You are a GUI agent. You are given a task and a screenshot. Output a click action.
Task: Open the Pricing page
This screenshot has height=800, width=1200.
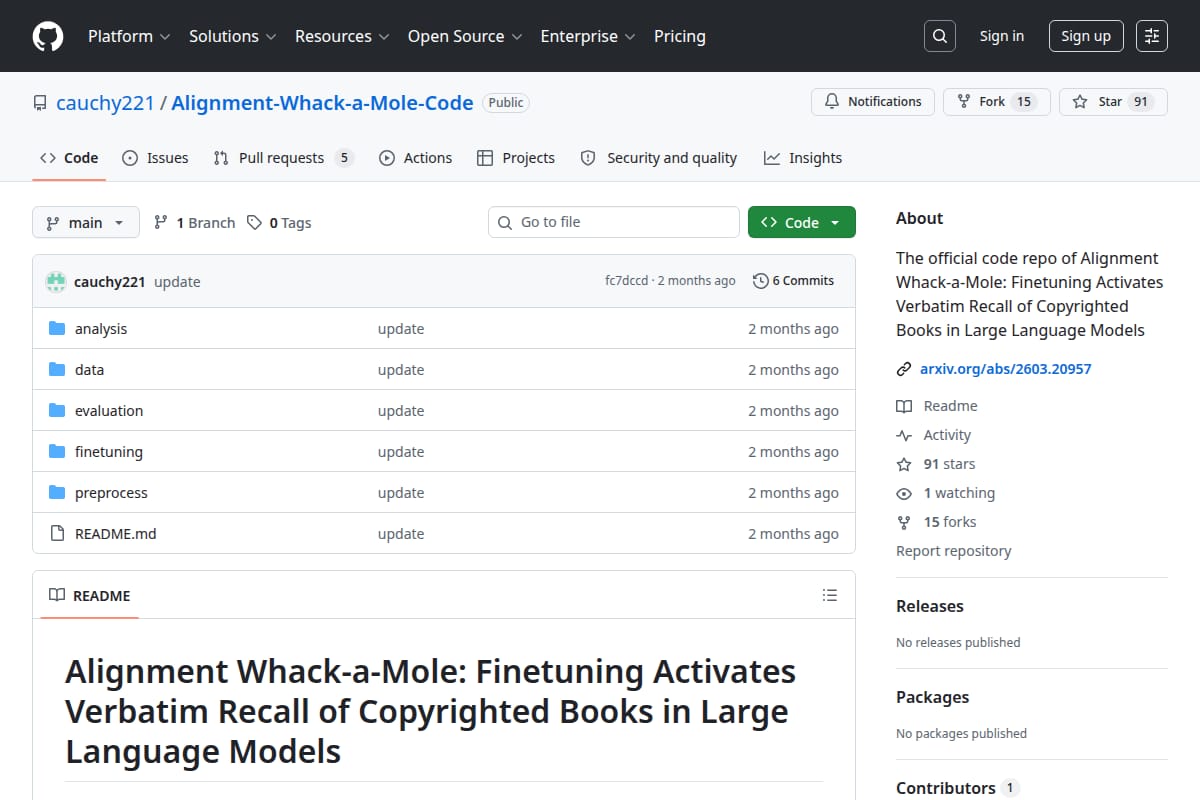(x=680, y=36)
